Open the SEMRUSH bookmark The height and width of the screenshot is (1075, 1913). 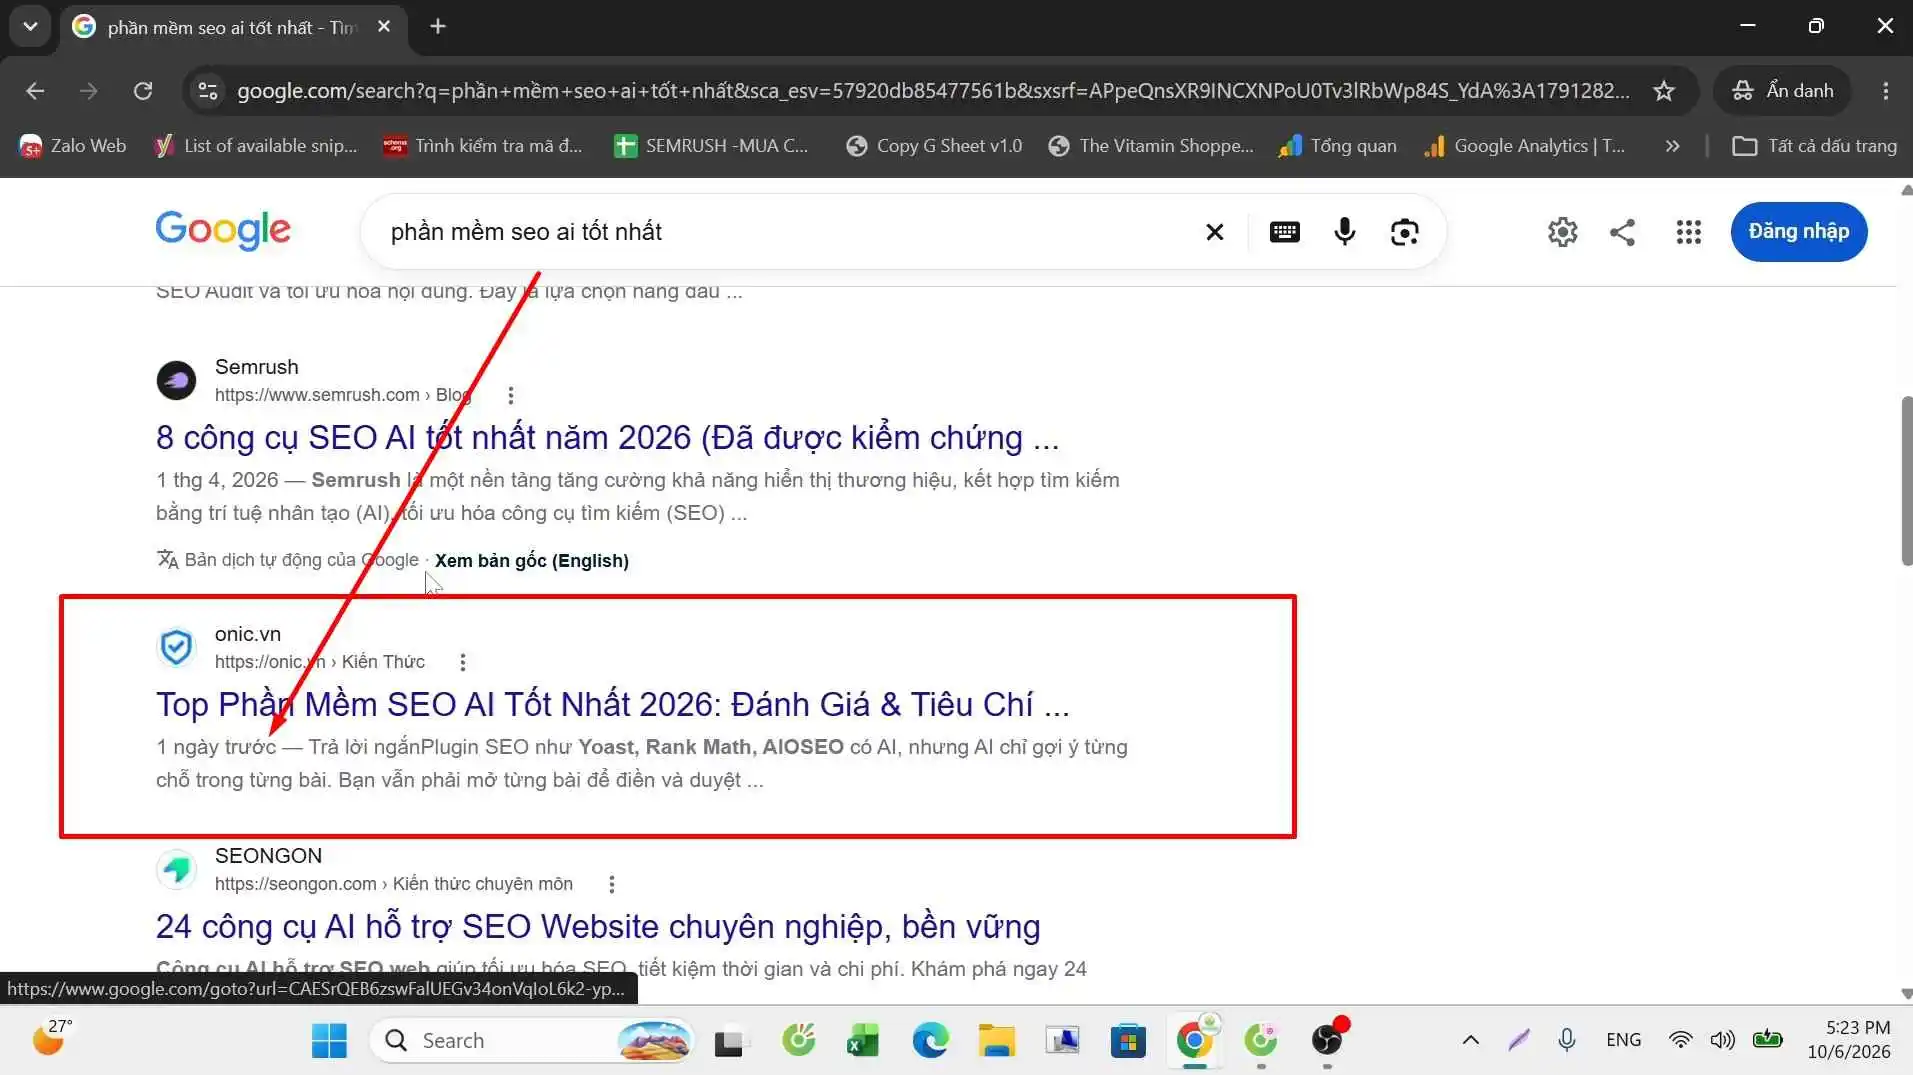pos(711,146)
